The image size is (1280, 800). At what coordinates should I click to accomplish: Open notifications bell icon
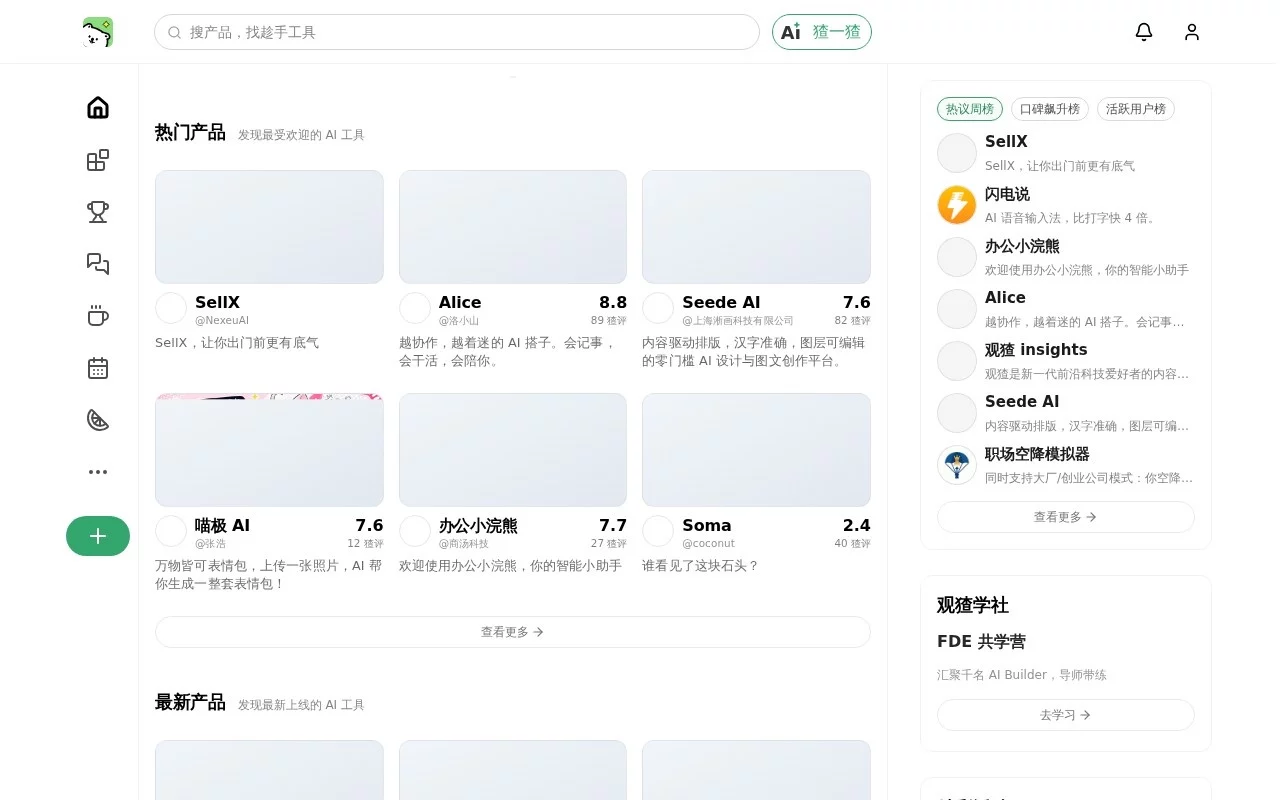(1144, 32)
